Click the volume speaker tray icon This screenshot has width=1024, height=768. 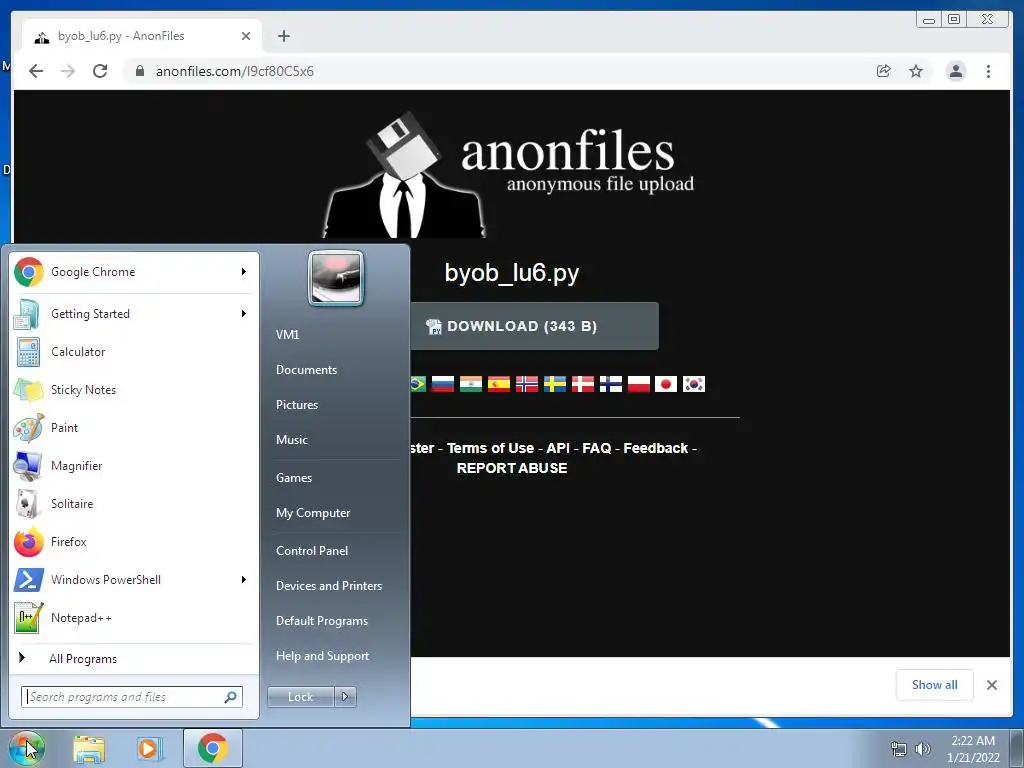pyautogui.click(x=923, y=749)
